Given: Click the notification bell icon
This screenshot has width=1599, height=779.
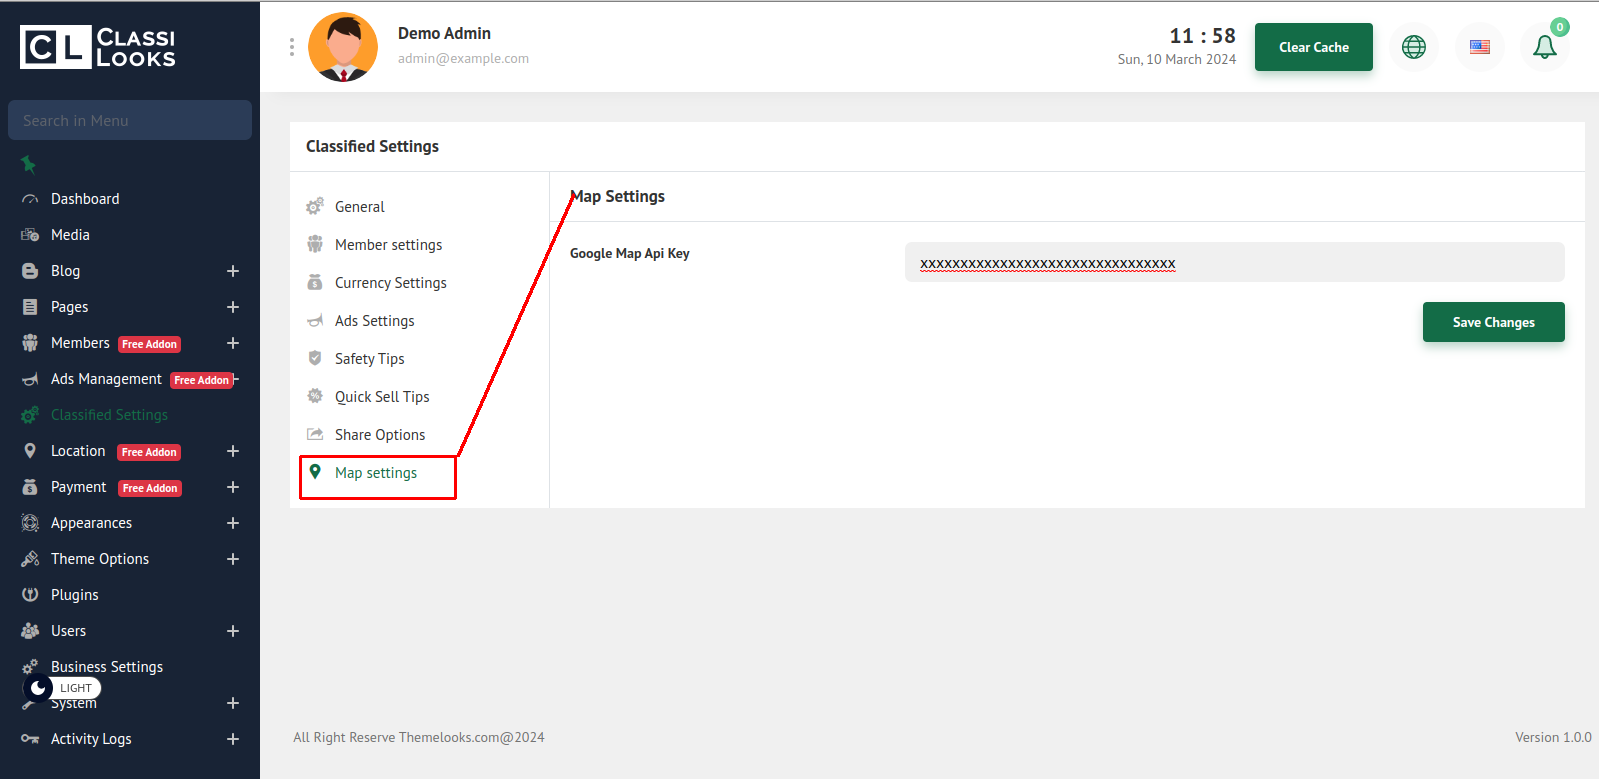Looking at the screenshot, I should click(x=1544, y=47).
